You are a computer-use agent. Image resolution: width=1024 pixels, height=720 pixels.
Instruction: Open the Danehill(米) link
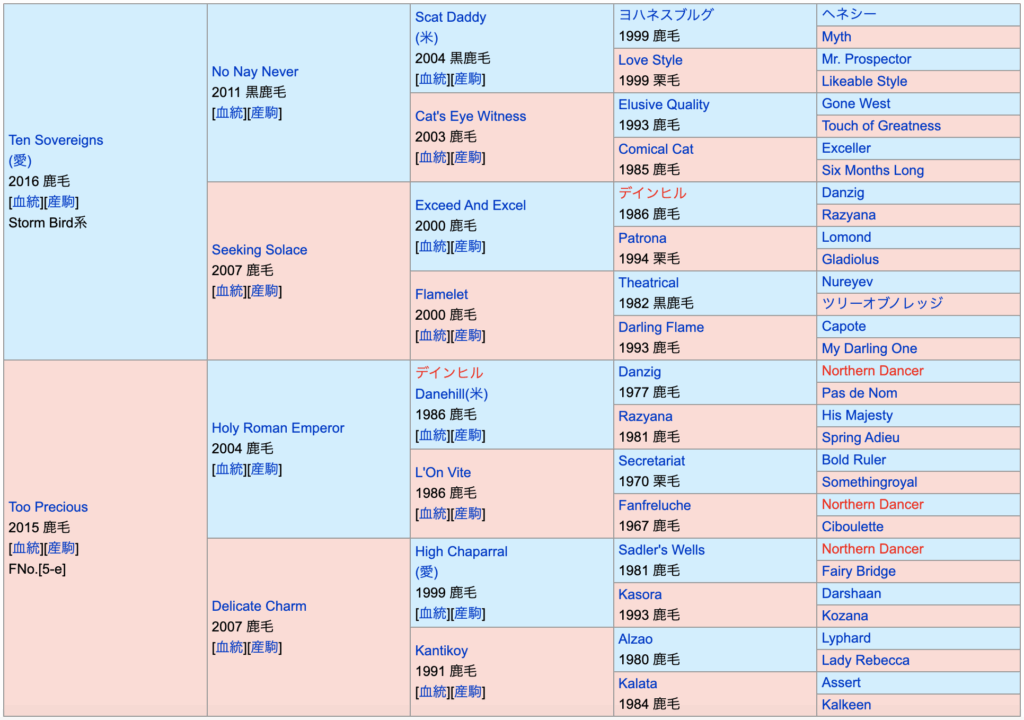[451, 394]
